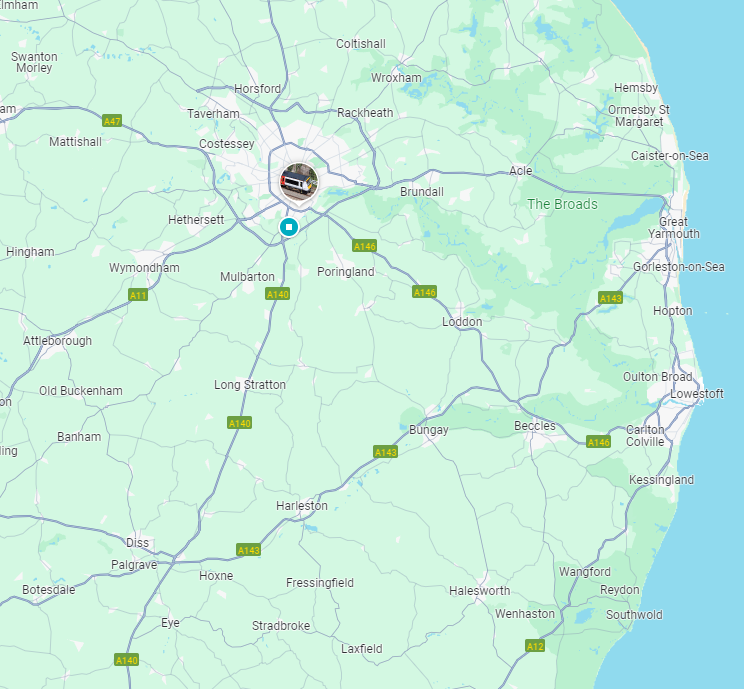The height and width of the screenshot is (689, 744).
Task: Click the Wroxham place label
Action: (x=396, y=78)
